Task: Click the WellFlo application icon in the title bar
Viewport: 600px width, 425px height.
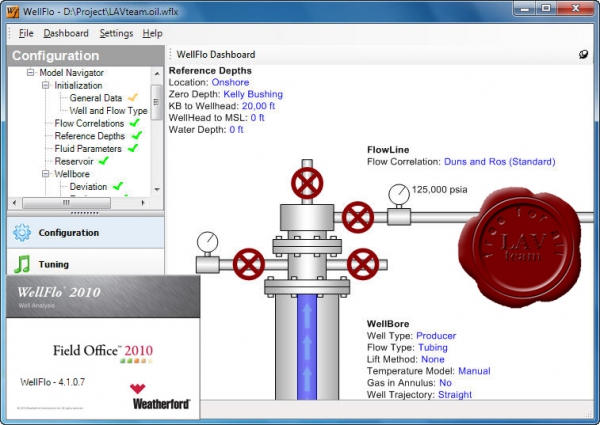Action: coord(12,11)
